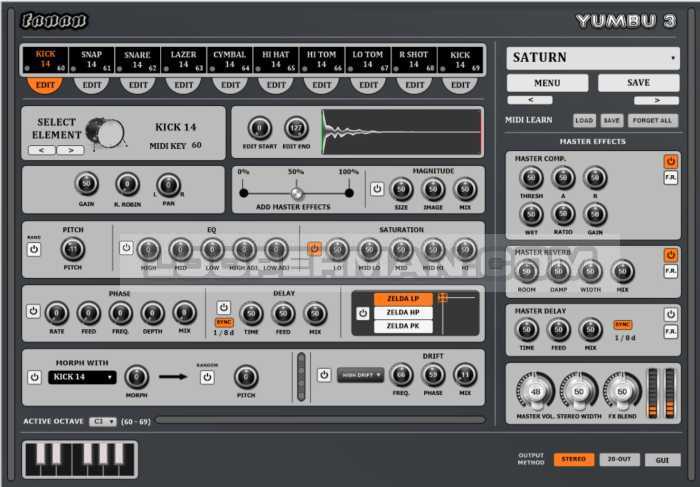The image size is (700, 487).
Task: Select the LAZER 14 drum pad
Action: tap(183, 60)
